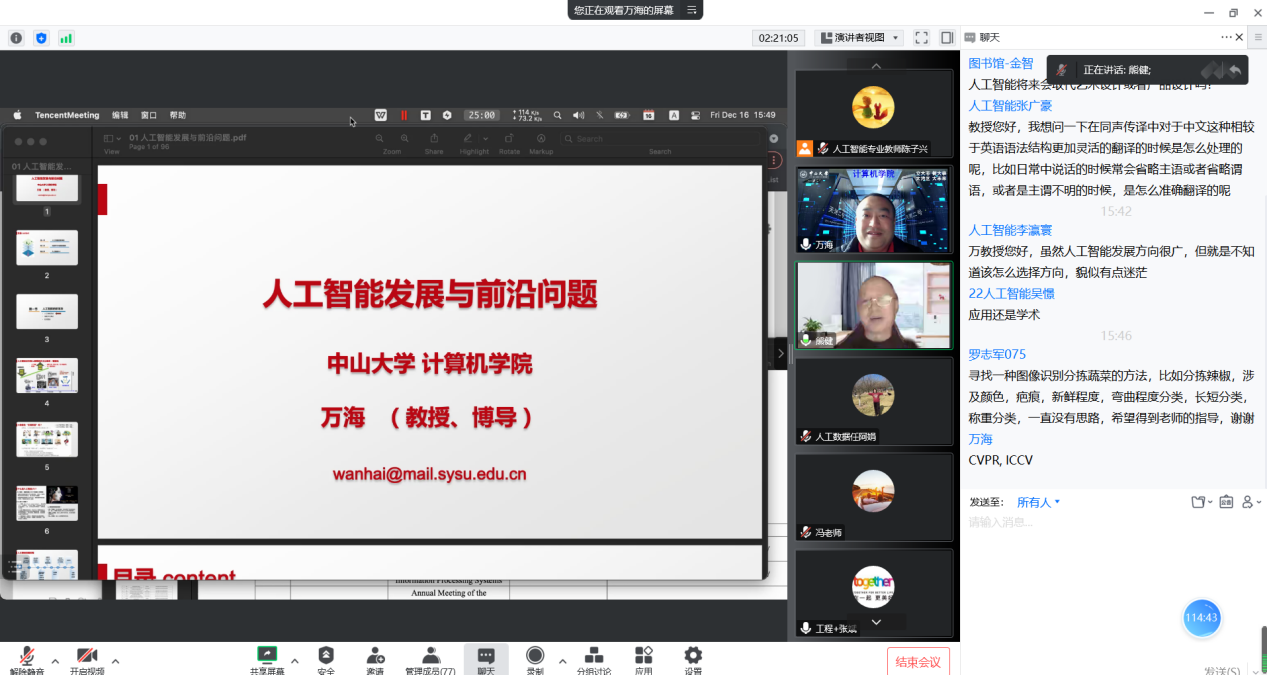Click the 共享屏幕 (Share Screen) icon

(267, 657)
